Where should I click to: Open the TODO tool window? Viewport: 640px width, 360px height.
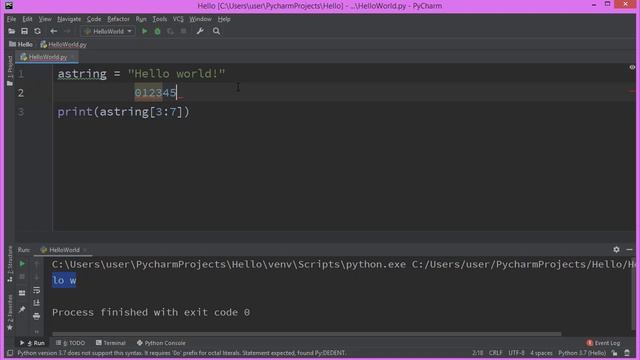pyautogui.click(x=71, y=343)
